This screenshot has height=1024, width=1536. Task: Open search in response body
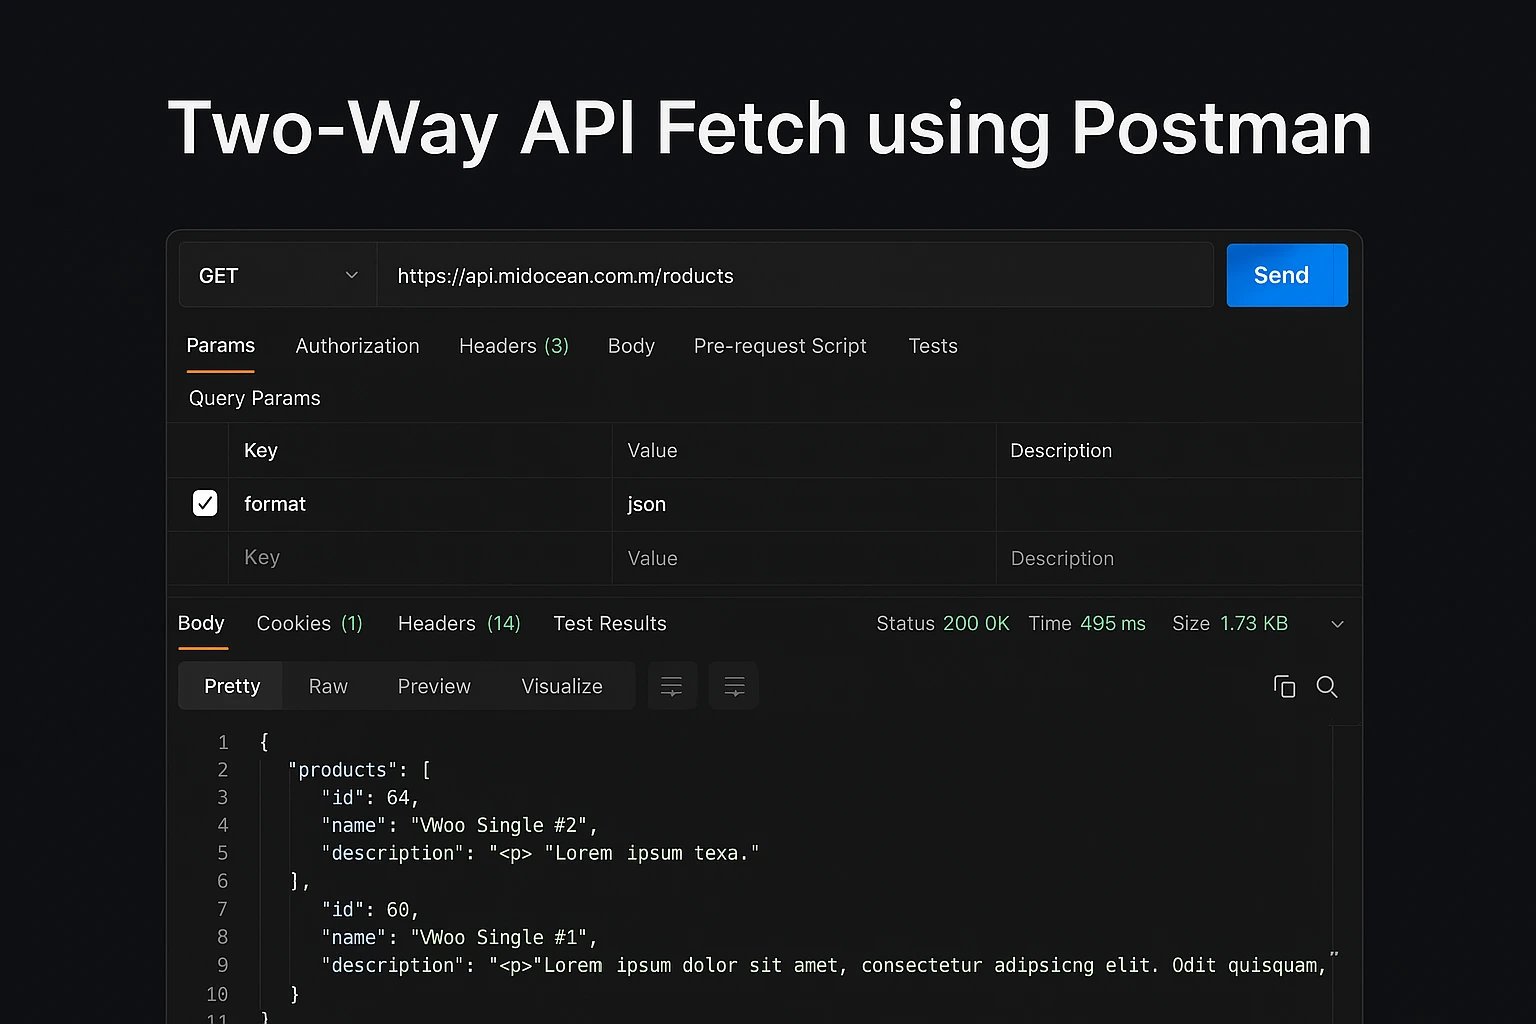(x=1327, y=687)
